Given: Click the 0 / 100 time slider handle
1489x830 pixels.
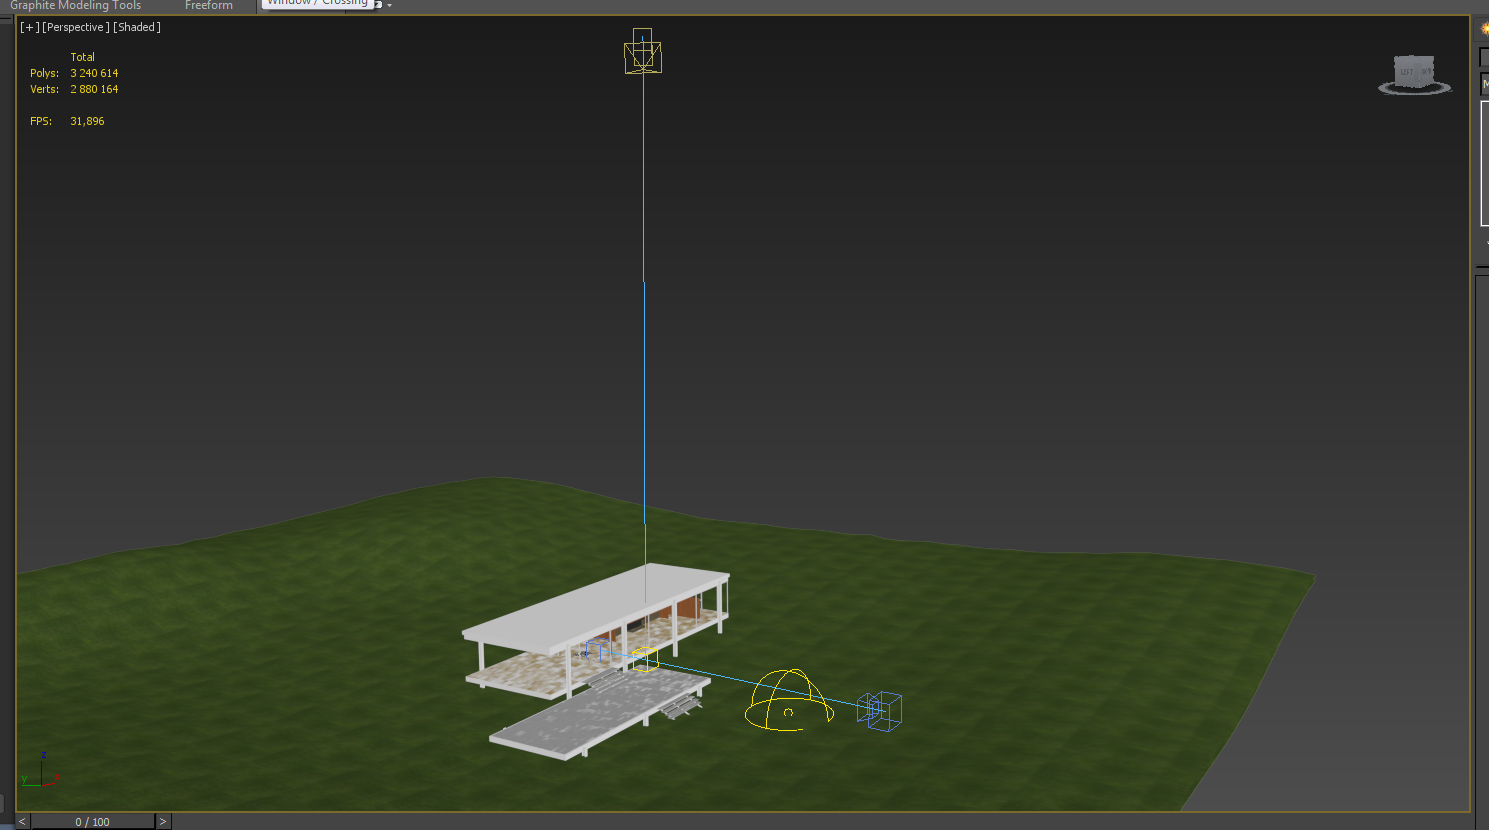Looking at the screenshot, I should [x=93, y=822].
